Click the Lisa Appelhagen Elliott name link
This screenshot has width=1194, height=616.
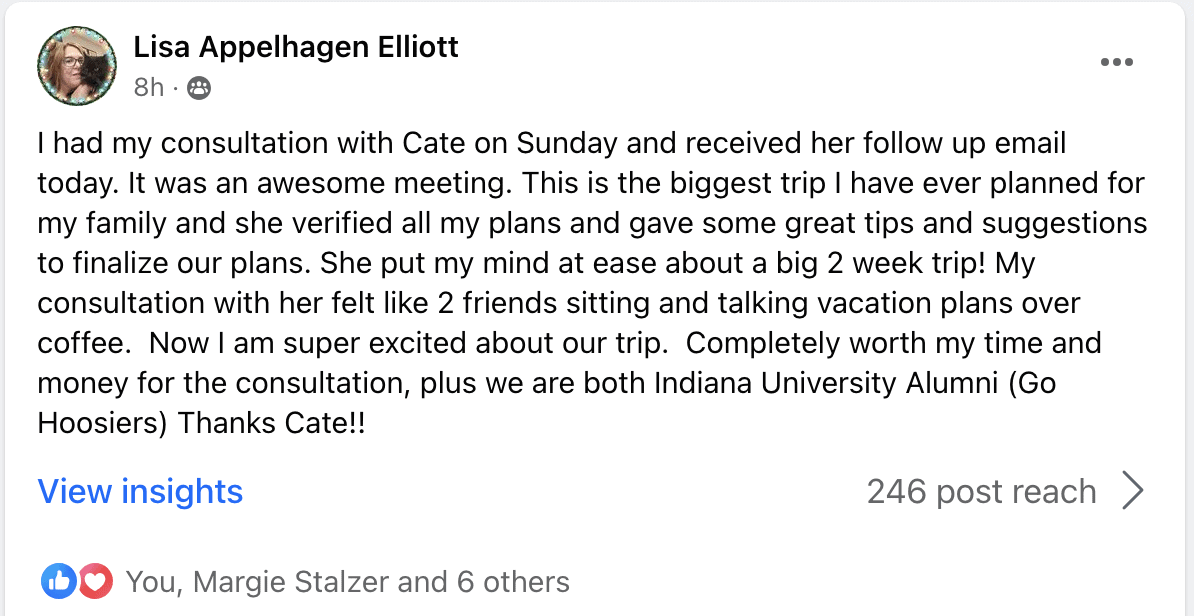point(296,47)
